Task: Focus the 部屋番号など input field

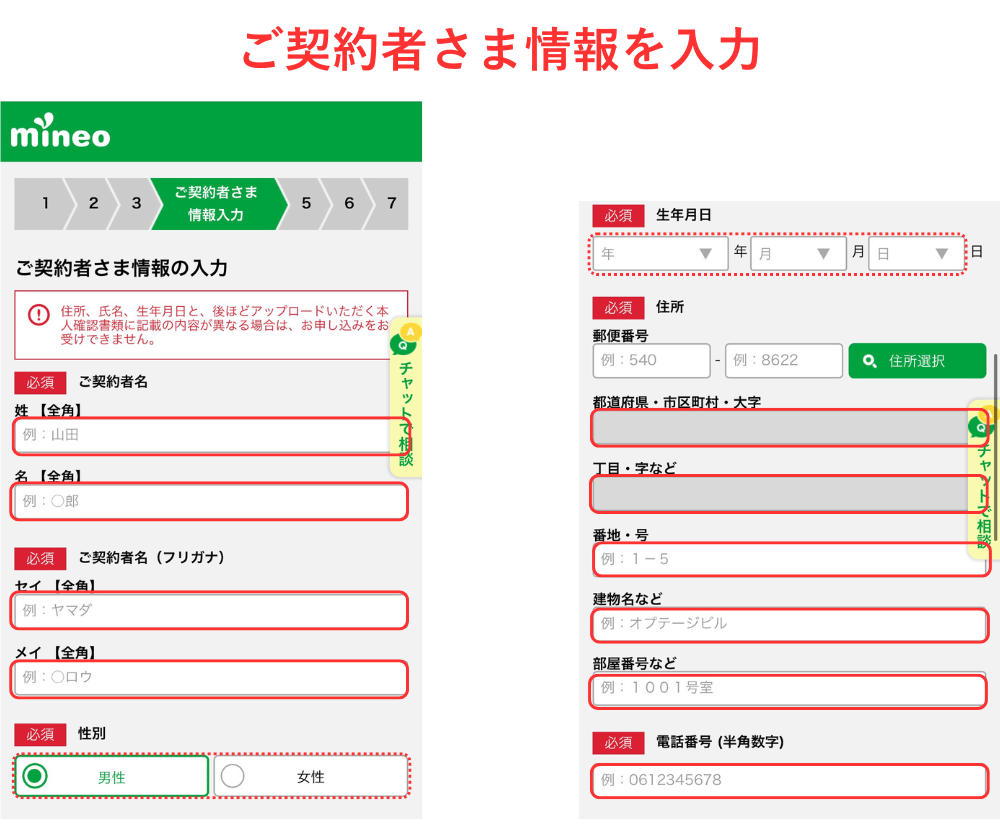Action: (x=790, y=690)
